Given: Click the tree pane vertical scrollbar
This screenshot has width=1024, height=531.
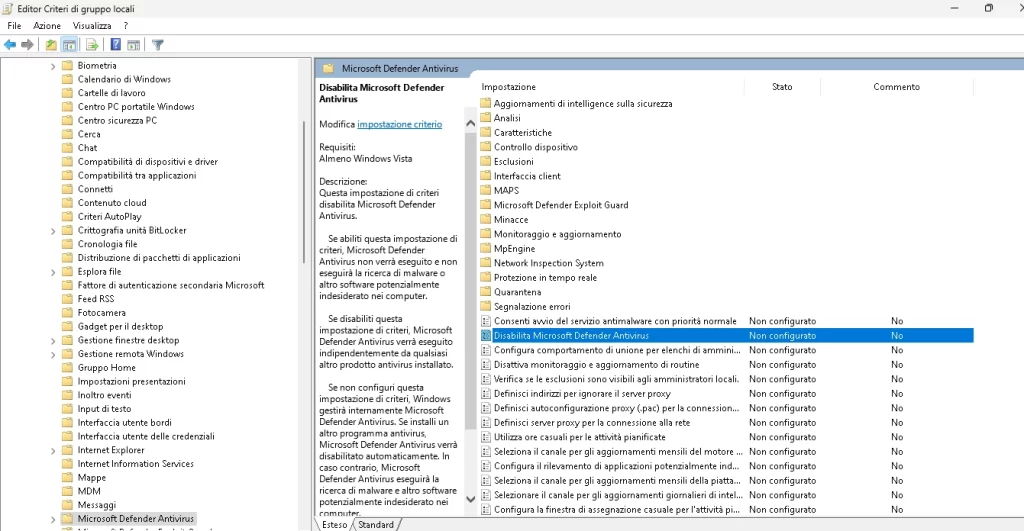Looking at the screenshot, I should pos(304,193).
